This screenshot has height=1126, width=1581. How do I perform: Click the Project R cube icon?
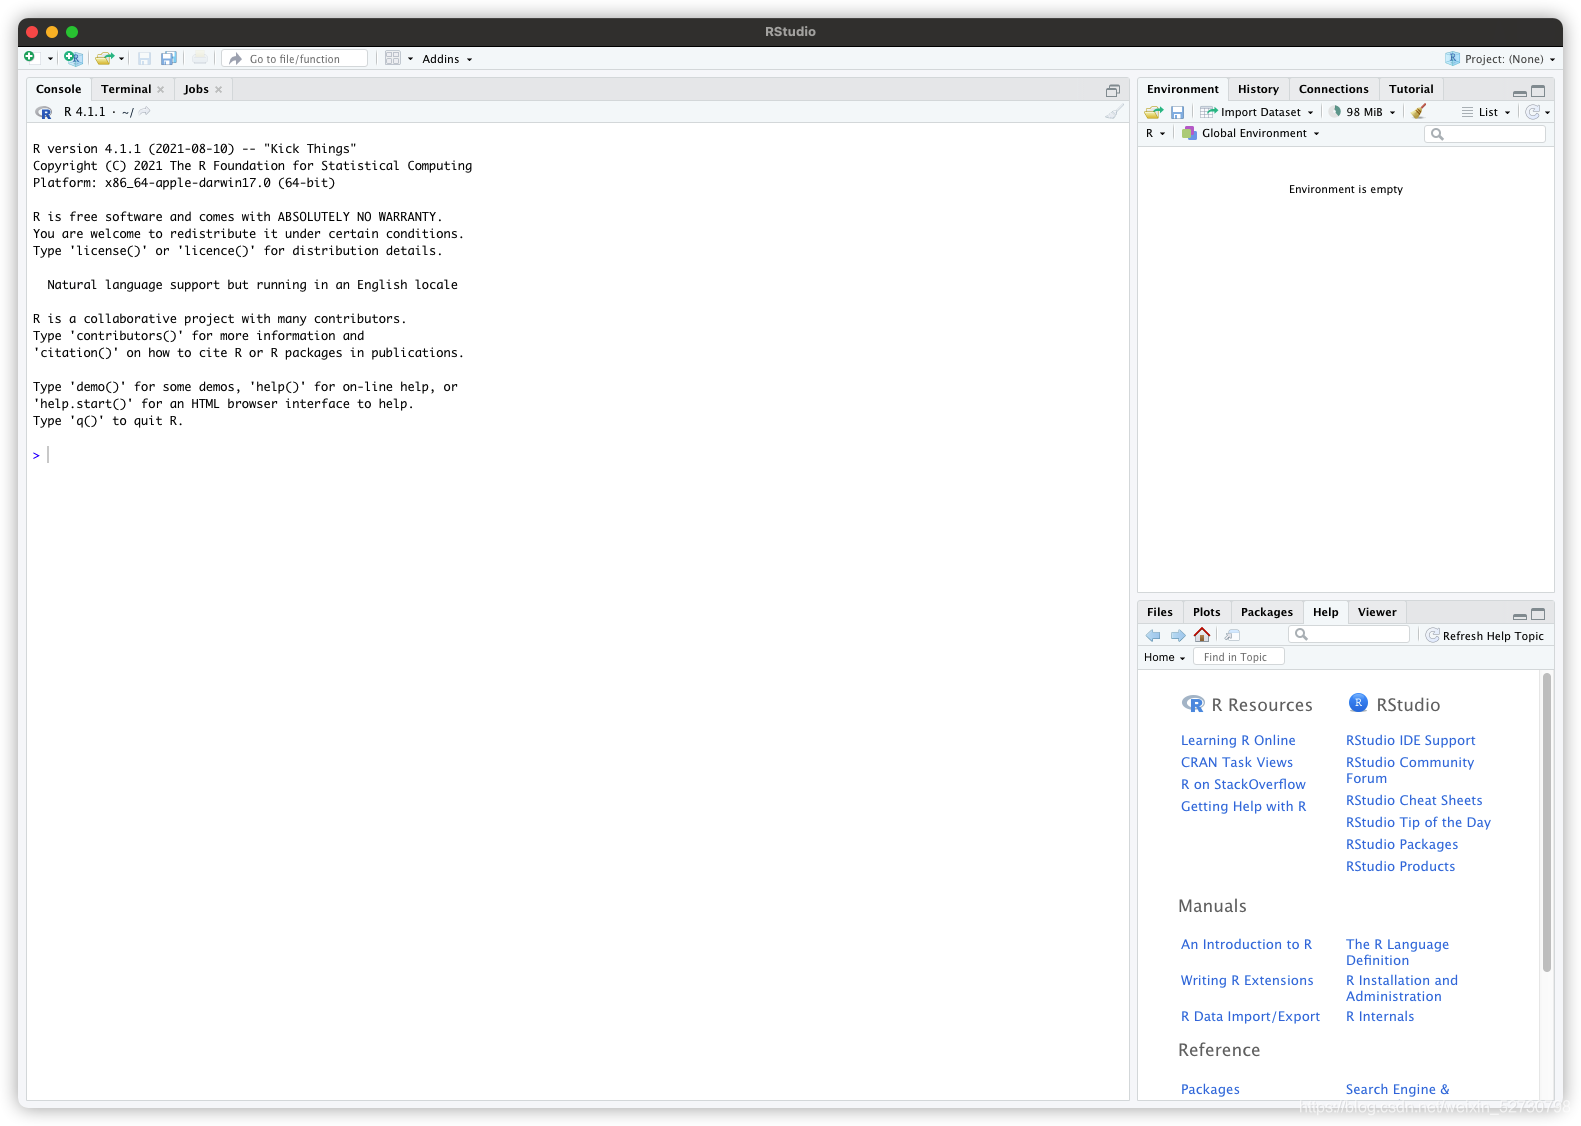coord(1453,59)
